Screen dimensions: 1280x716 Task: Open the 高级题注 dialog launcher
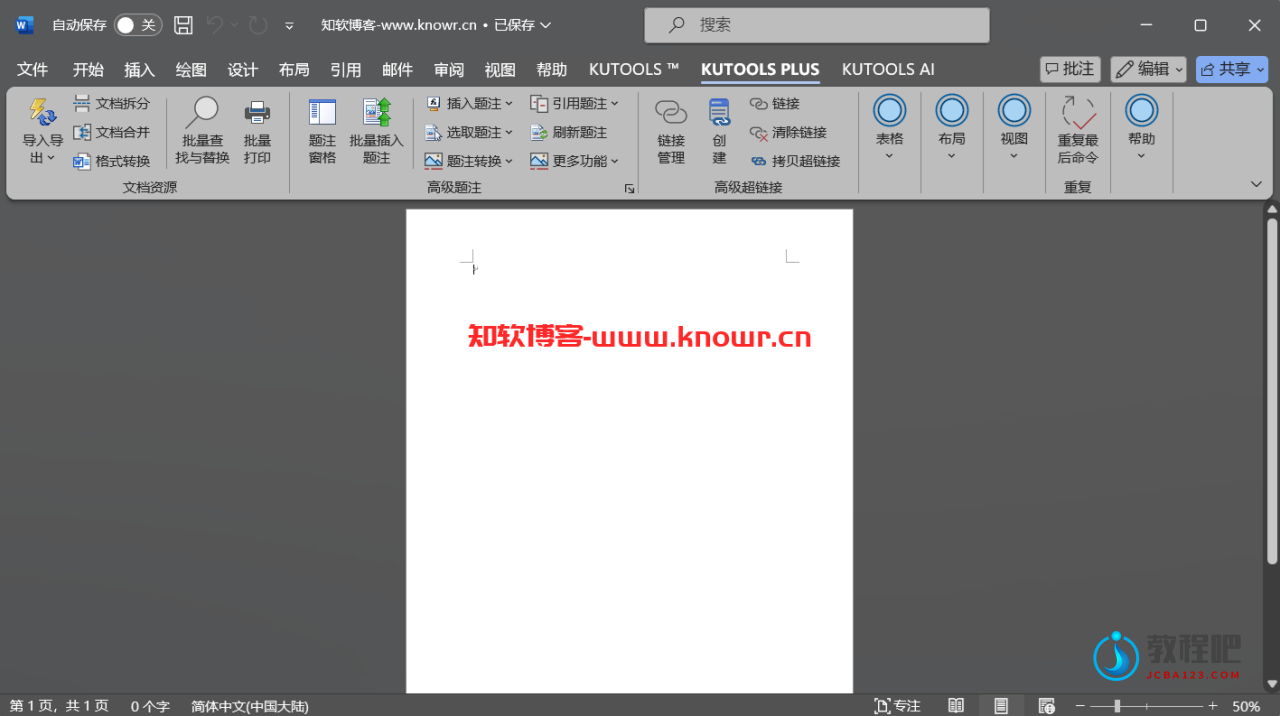click(629, 188)
